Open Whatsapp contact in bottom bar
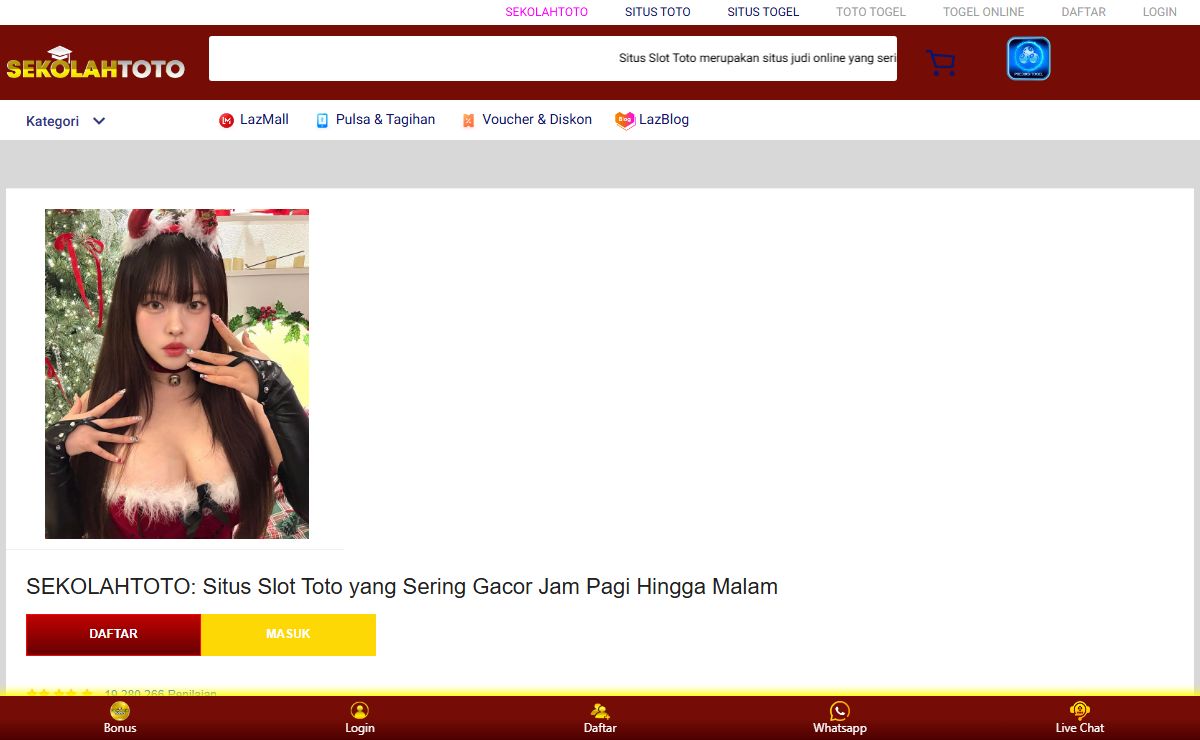This screenshot has width=1200, height=740. [x=840, y=718]
